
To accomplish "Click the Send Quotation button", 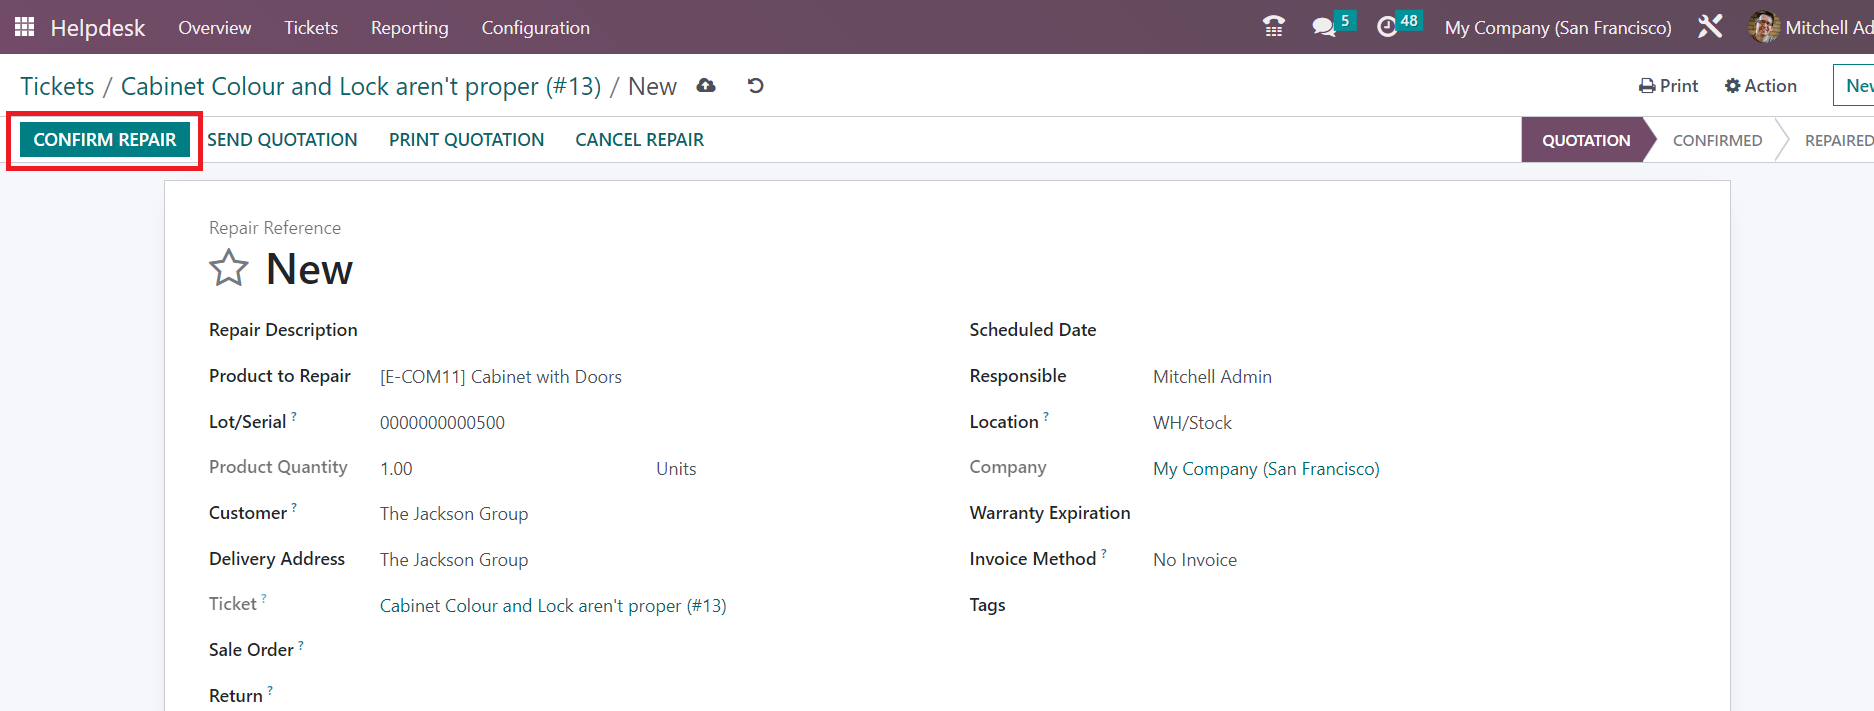I will (x=282, y=140).
